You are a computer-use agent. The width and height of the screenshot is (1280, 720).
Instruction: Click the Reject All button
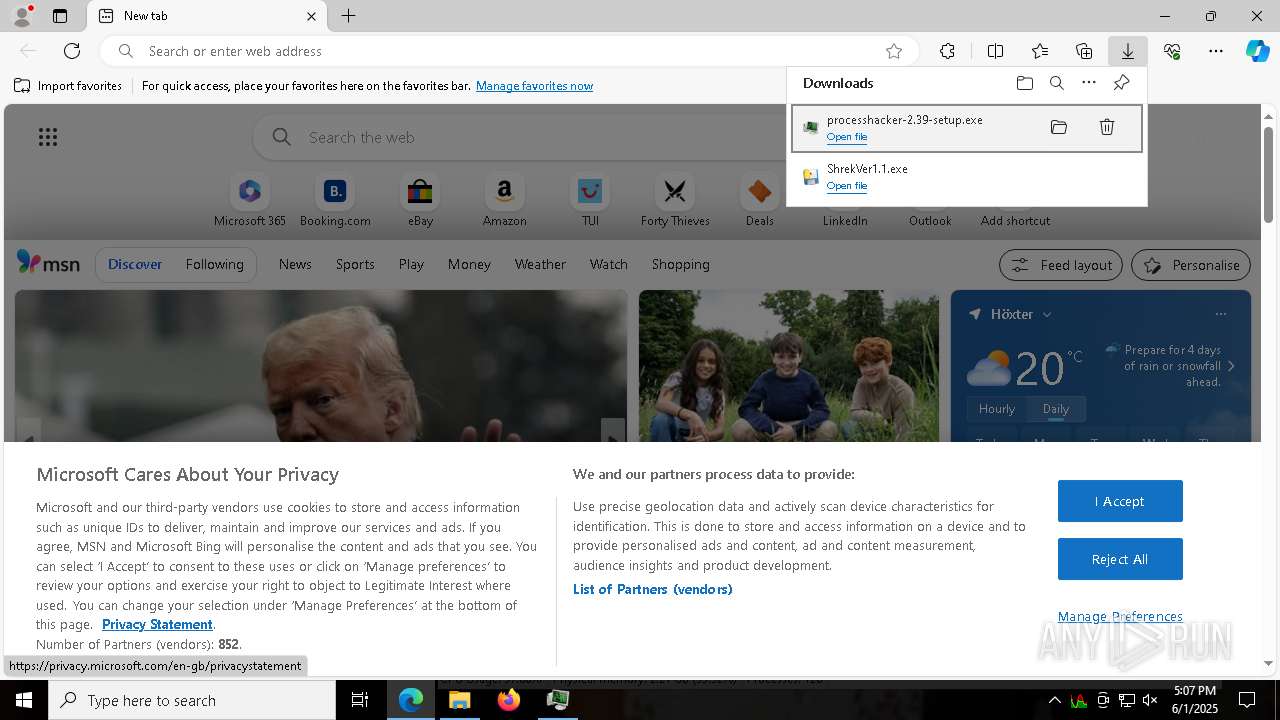click(x=1120, y=559)
